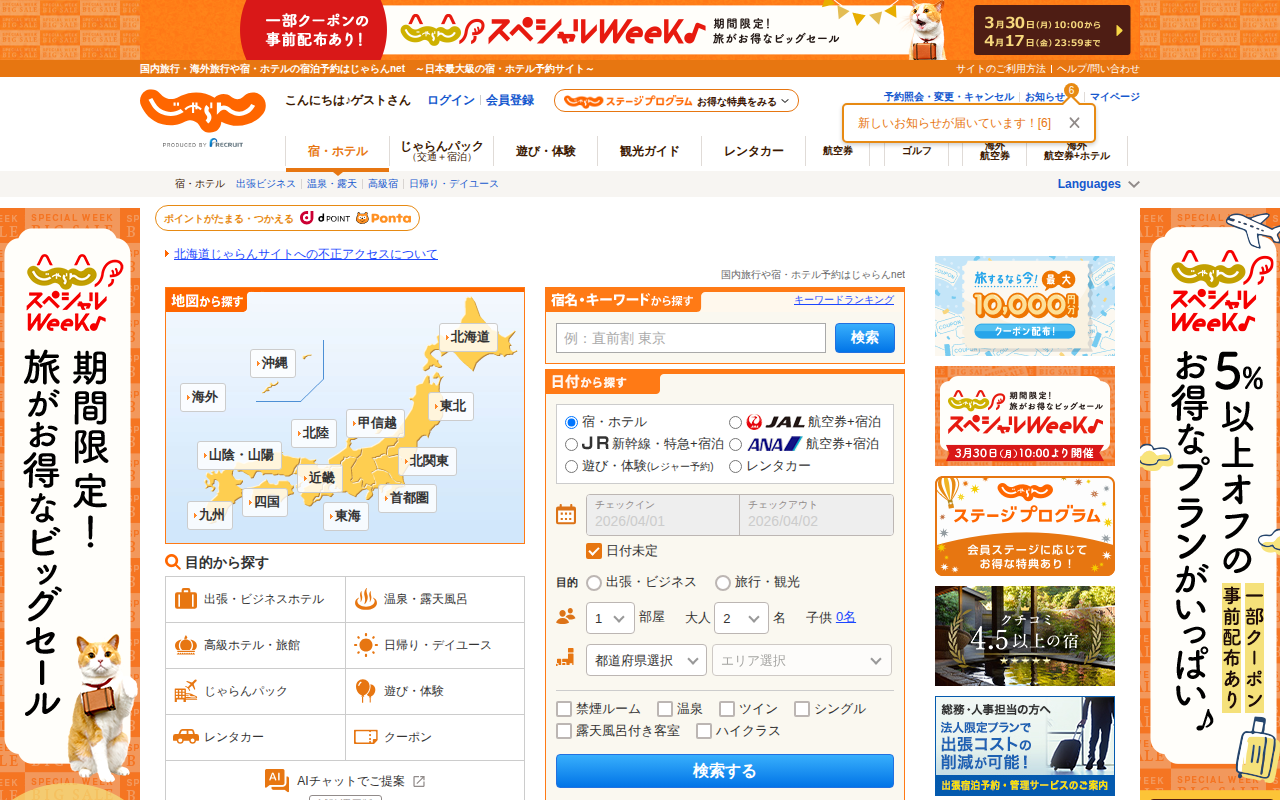Click the チェックイン date field
Screen dimensions: 1280x800
662,515
